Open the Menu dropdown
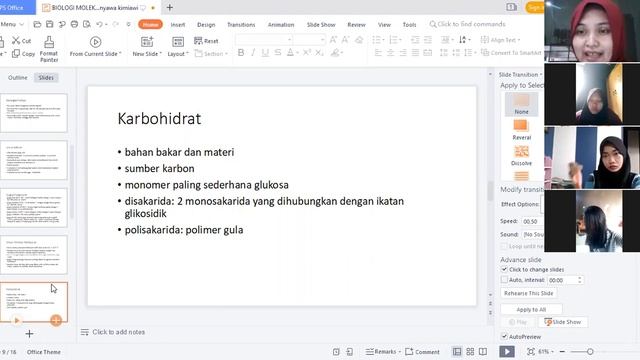This screenshot has height=360, width=640. point(12,24)
